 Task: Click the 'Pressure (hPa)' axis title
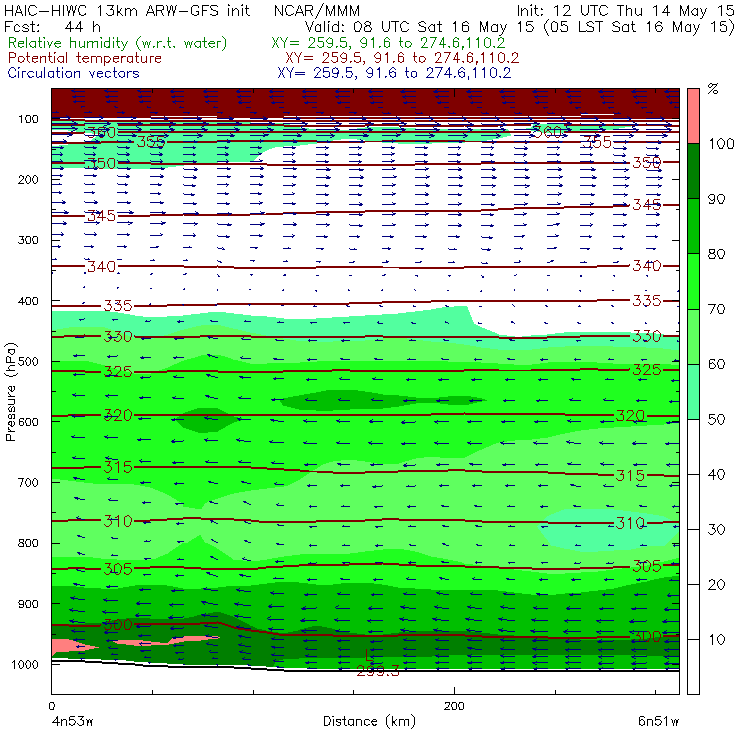10,392
